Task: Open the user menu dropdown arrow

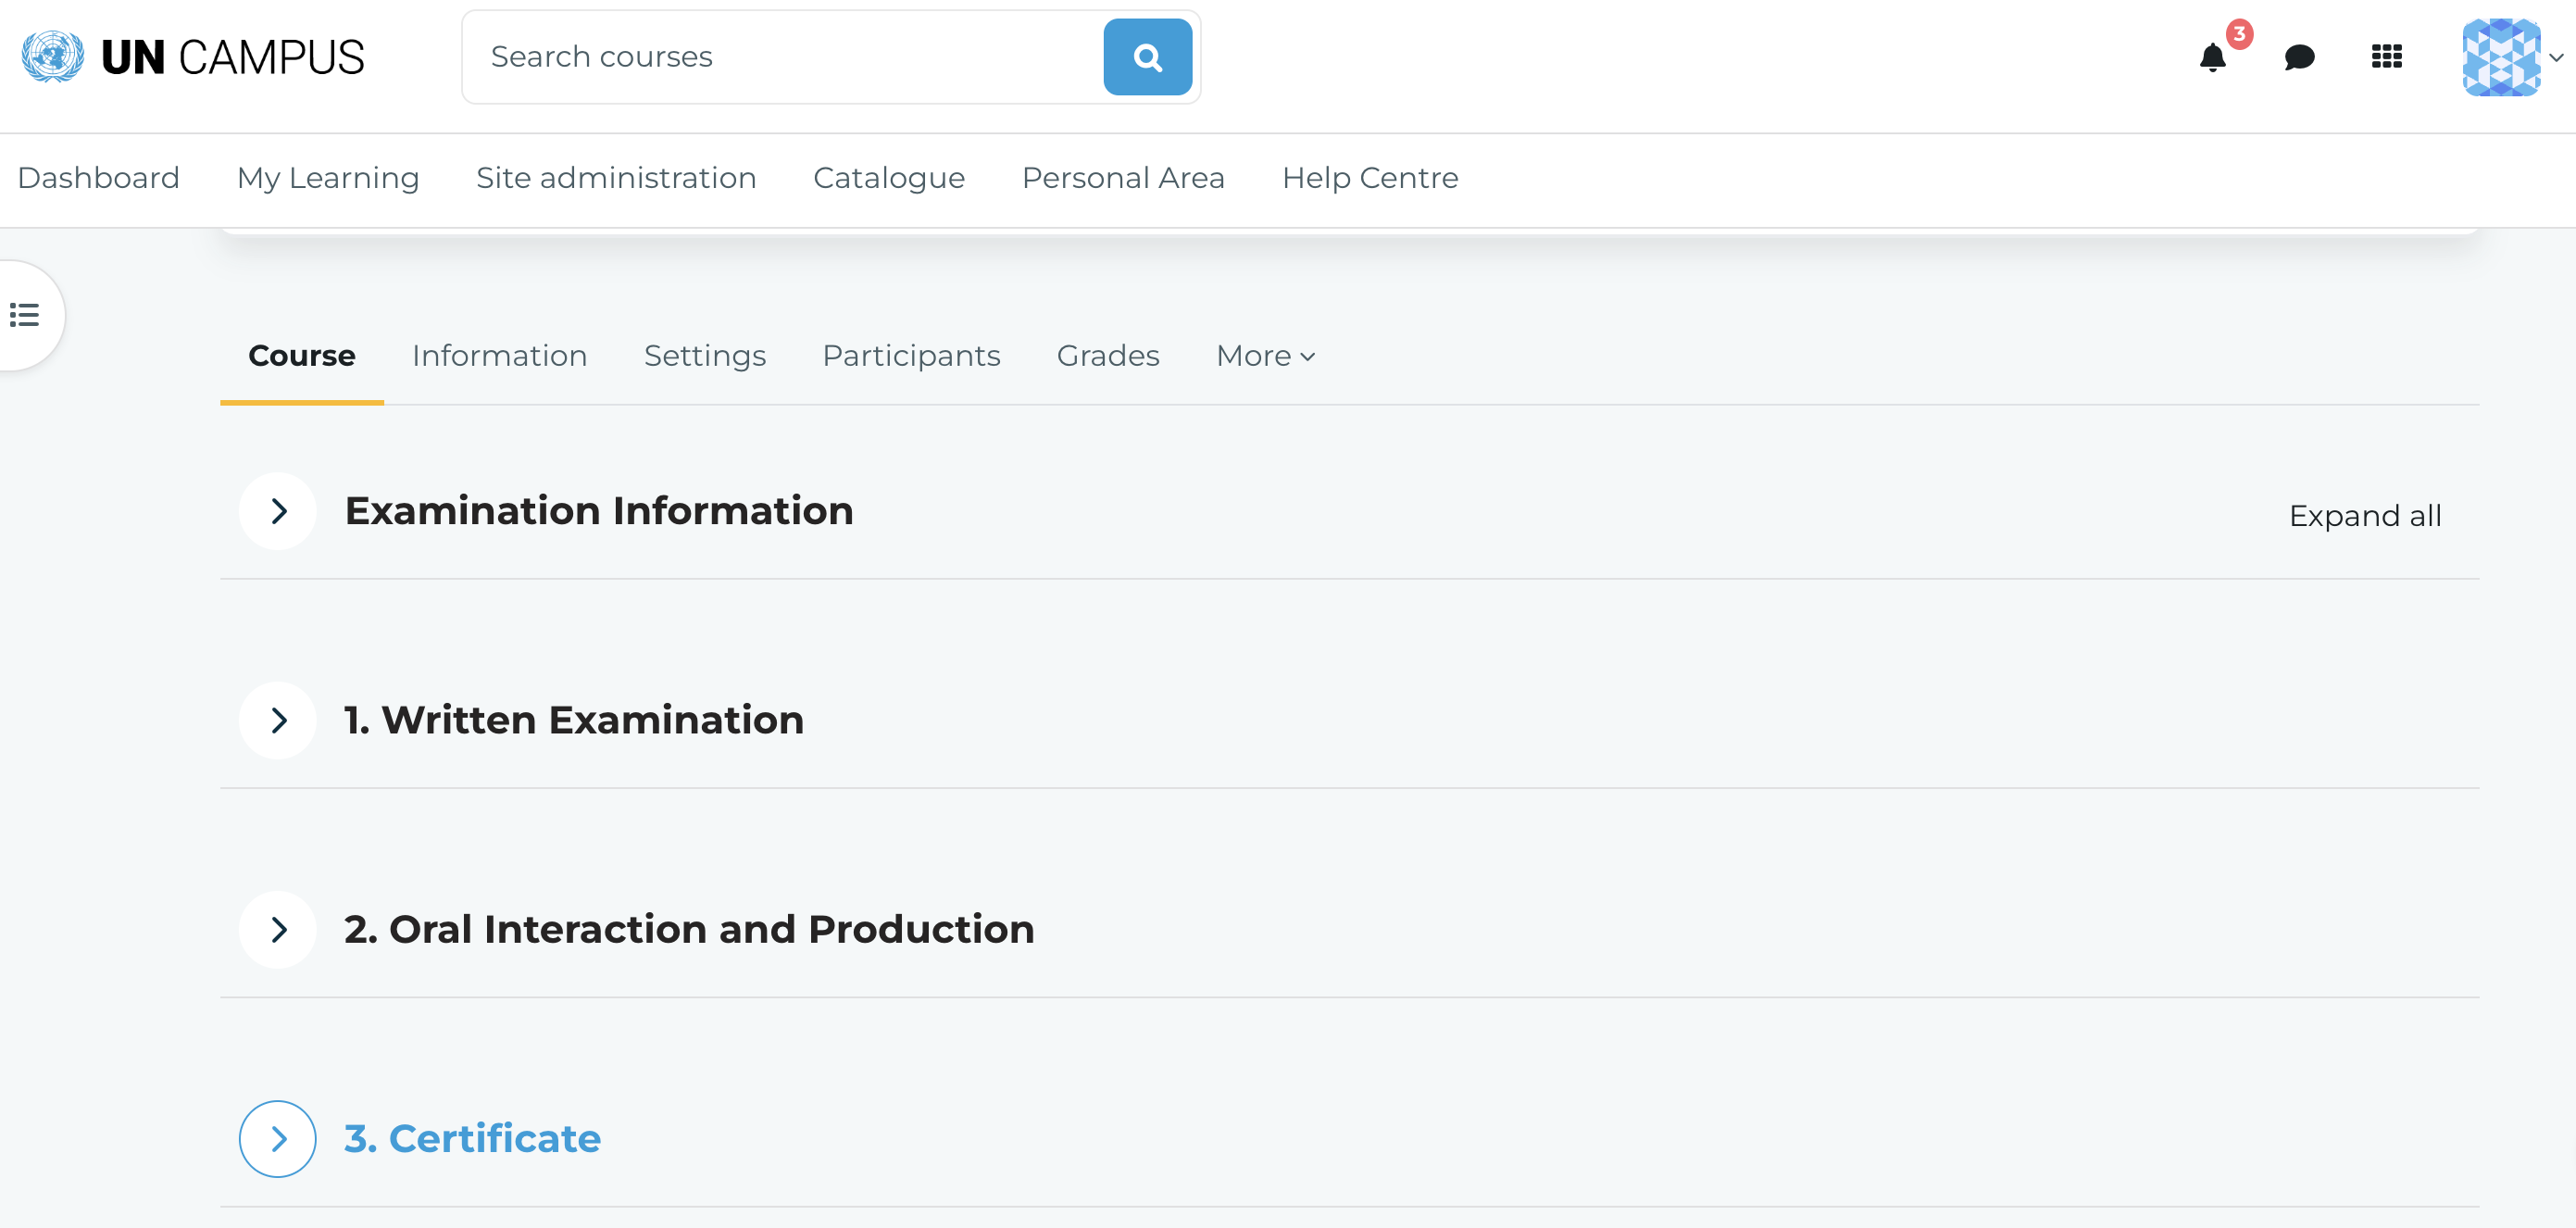Action: point(2556,58)
